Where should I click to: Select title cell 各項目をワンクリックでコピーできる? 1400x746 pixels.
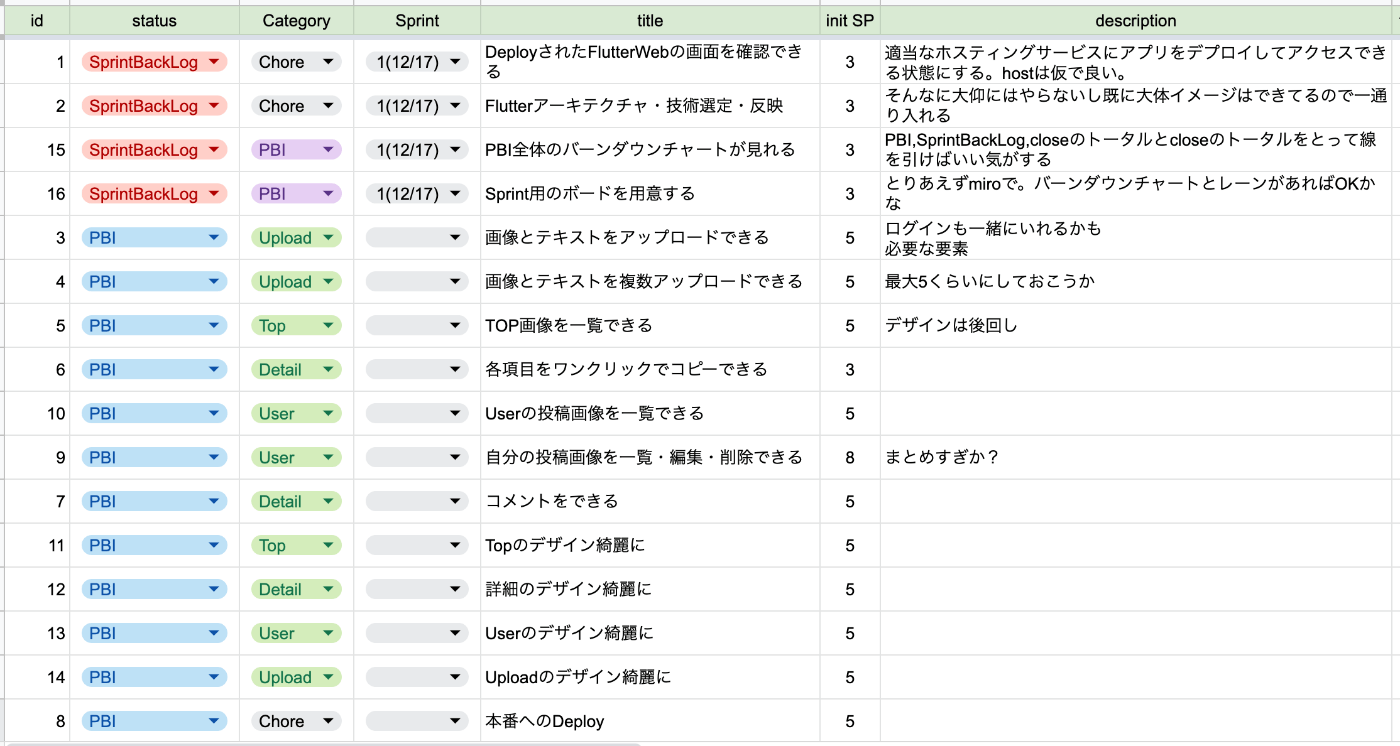tap(650, 370)
